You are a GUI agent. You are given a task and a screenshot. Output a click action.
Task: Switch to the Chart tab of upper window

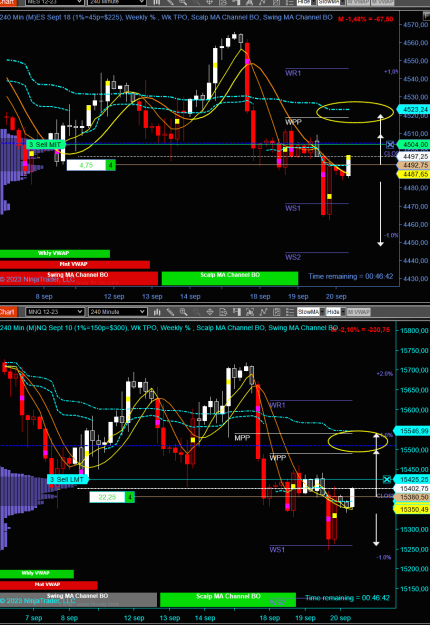[7, 2]
